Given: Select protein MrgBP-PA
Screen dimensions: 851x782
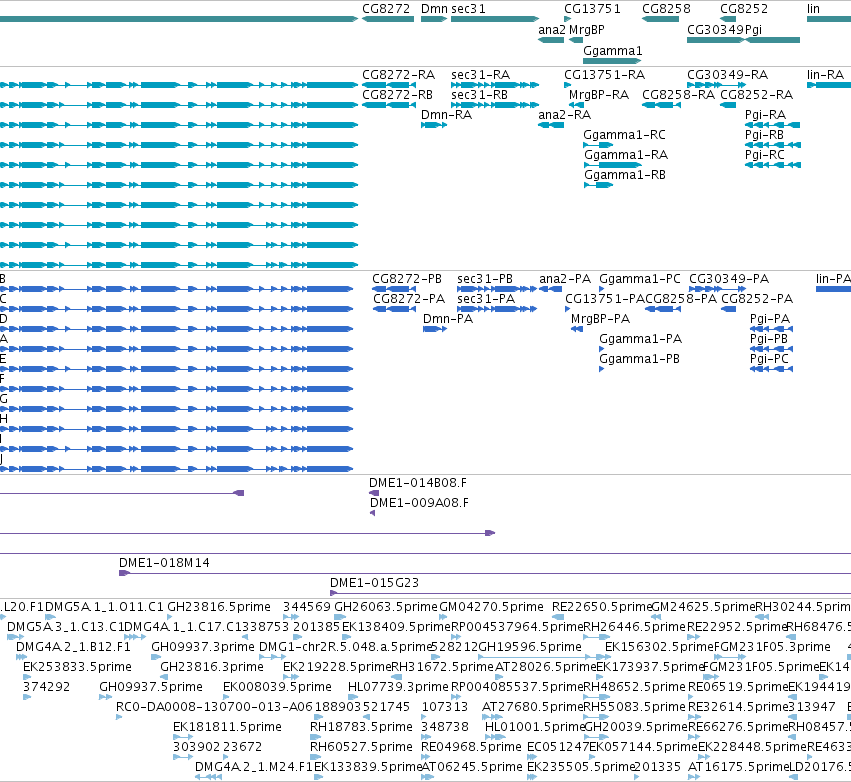Looking at the screenshot, I should 600,319.
